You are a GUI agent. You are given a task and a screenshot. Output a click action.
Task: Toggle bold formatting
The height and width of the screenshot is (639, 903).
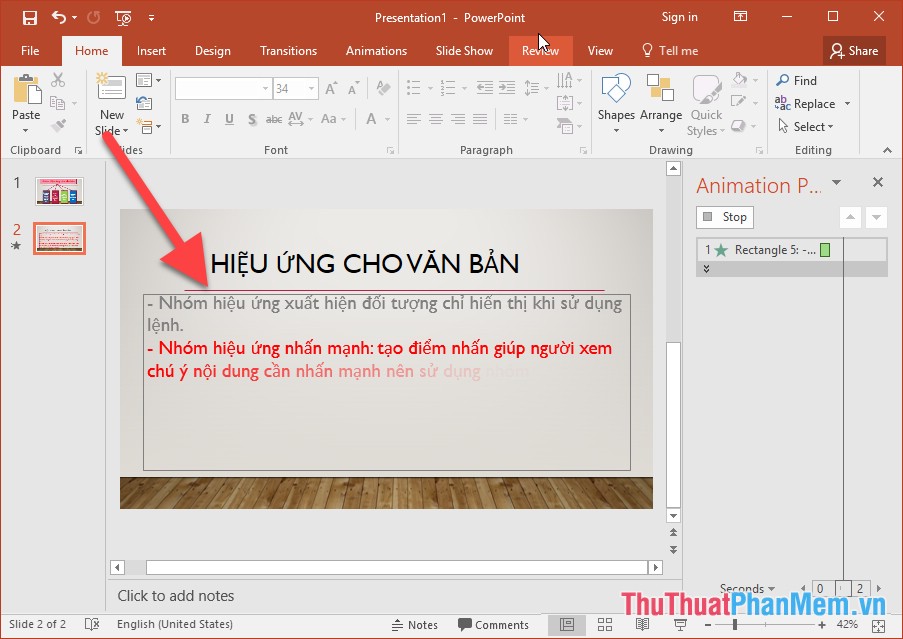click(185, 118)
